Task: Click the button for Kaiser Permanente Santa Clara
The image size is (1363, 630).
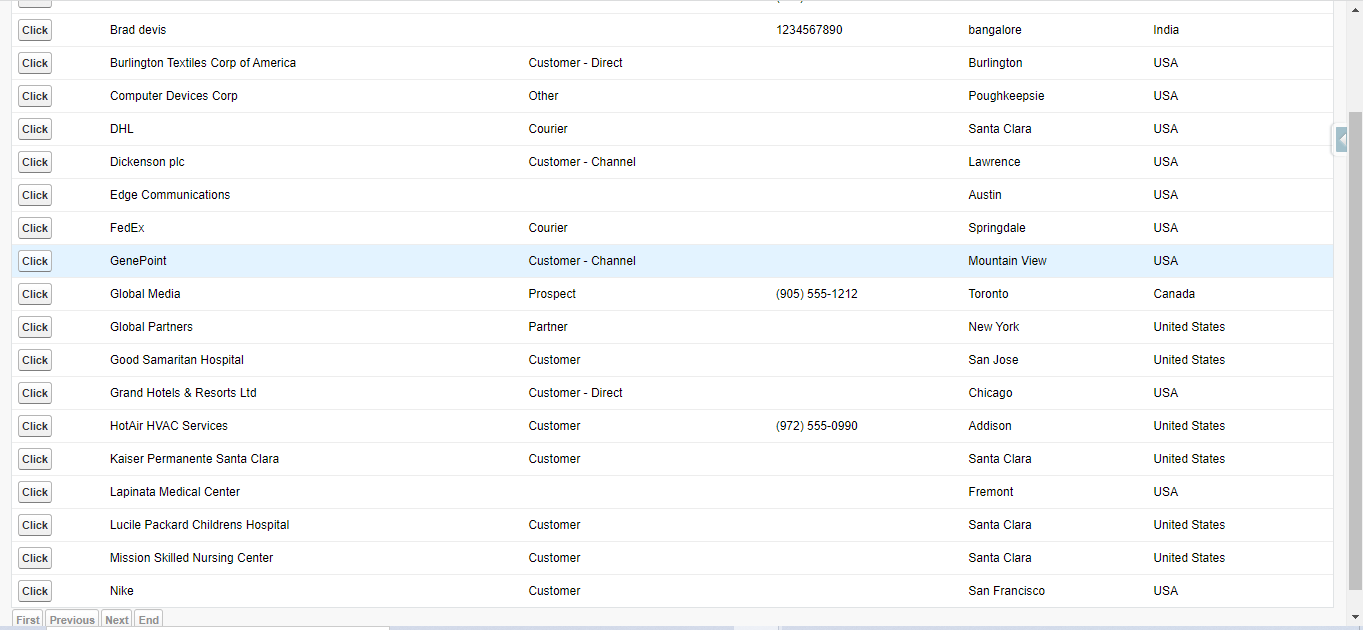Action: [x=35, y=459]
